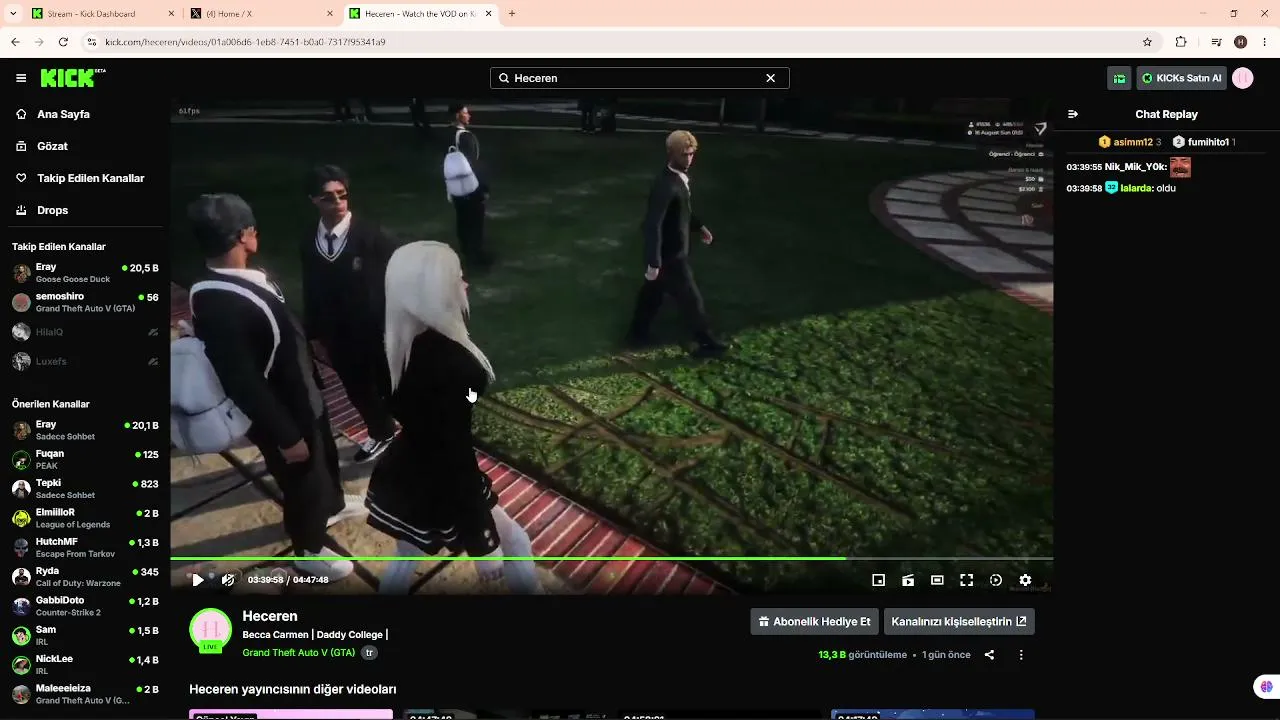The width and height of the screenshot is (1280, 720).
Task: Go to Ana Sayfa
Action: point(64,114)
